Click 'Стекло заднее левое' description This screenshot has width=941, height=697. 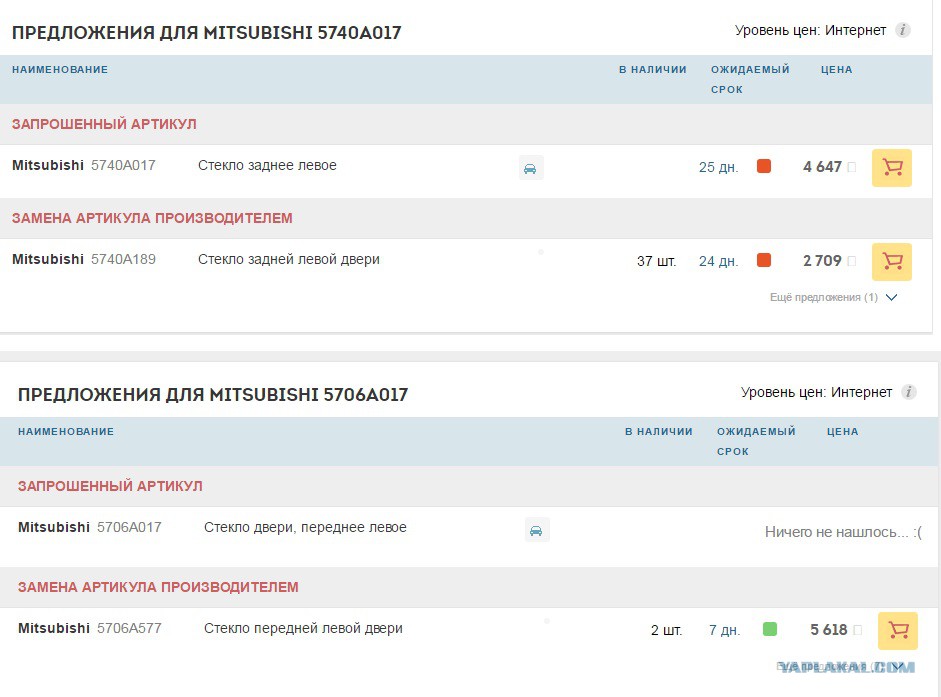coord(267,165)
